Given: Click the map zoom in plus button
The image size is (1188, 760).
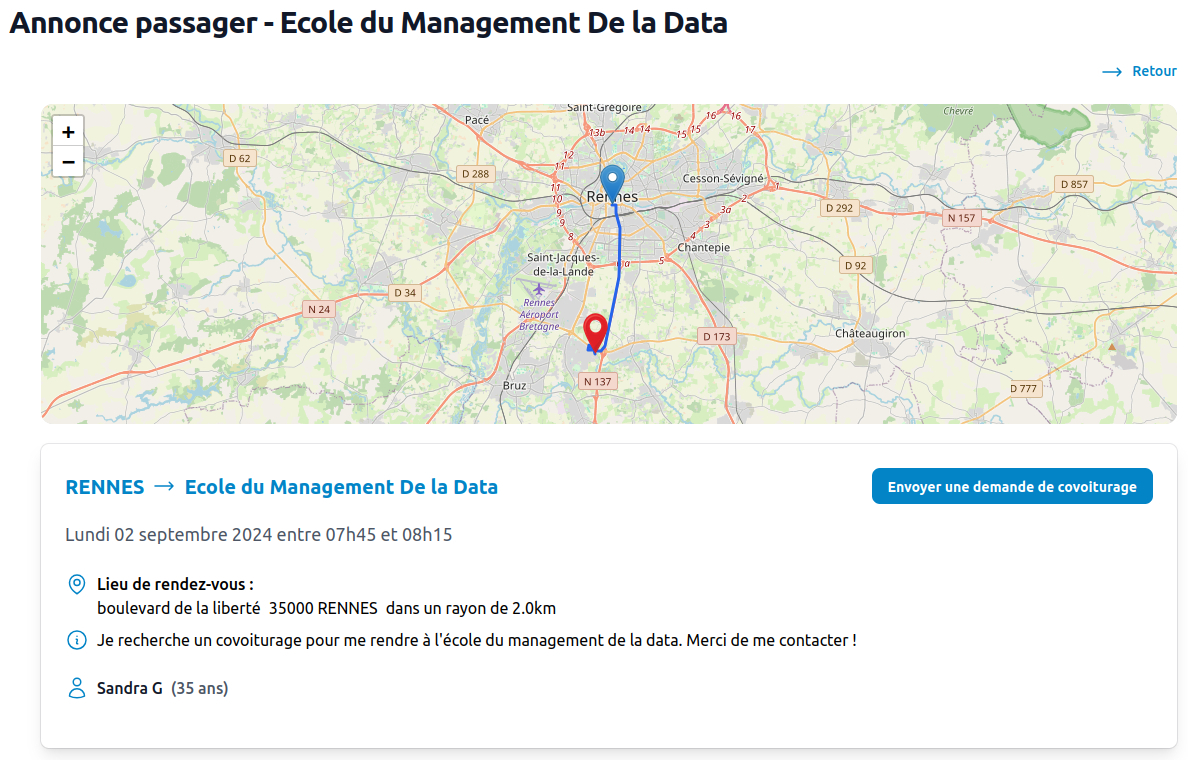Looking at the screenshot, I should [x=68, y=132].
